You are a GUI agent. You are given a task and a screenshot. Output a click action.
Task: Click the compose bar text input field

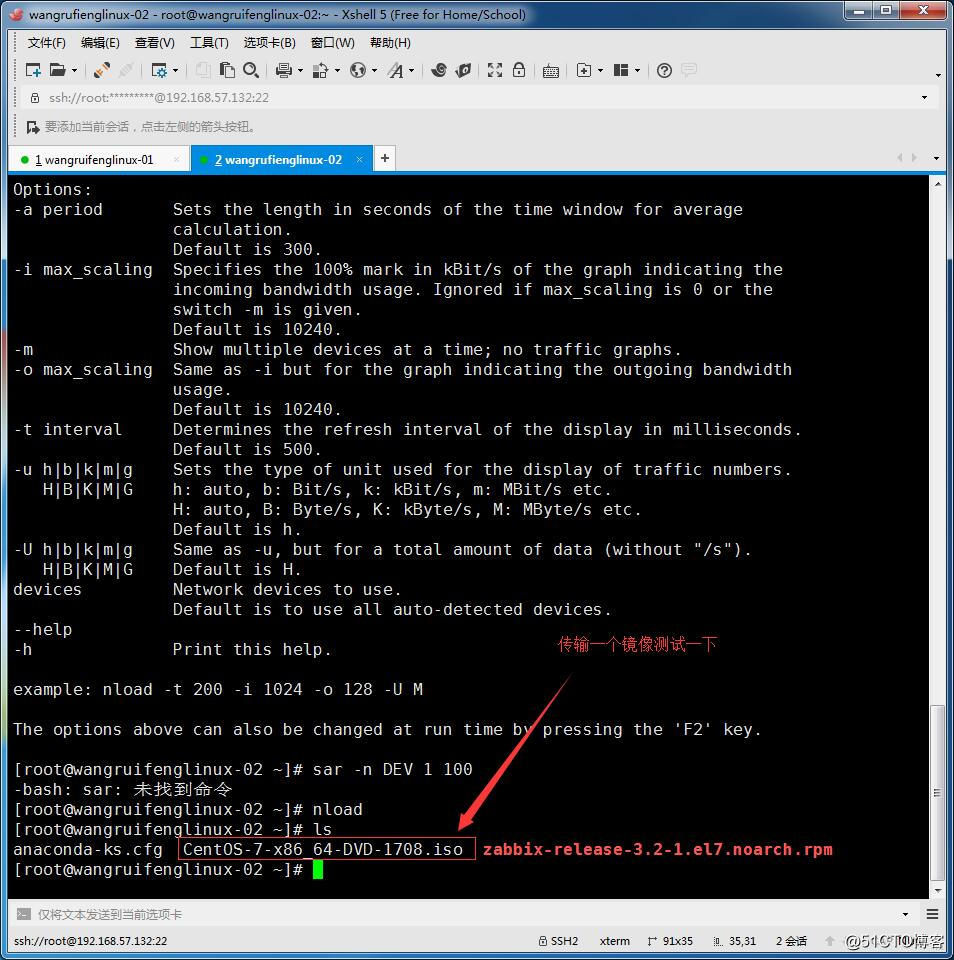click(465, 914)
